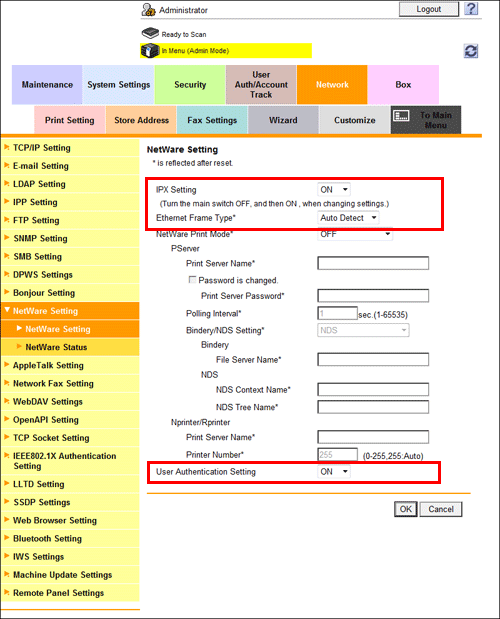
Task: Collapse the NetWare Setting menu arrow
Action: pos(7,310)
